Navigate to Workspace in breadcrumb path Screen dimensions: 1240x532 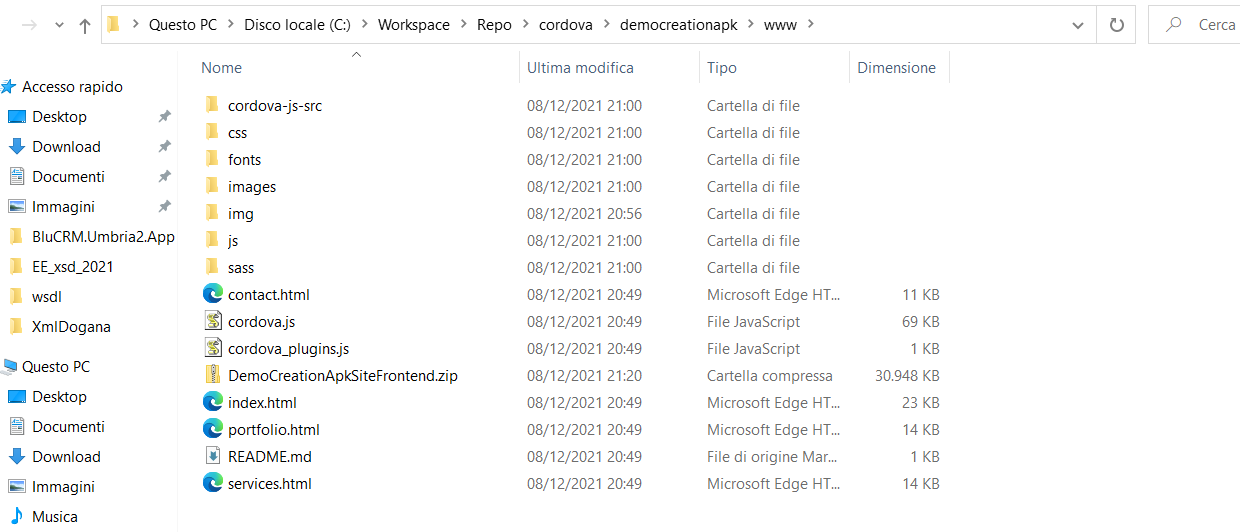pos(414,25)
